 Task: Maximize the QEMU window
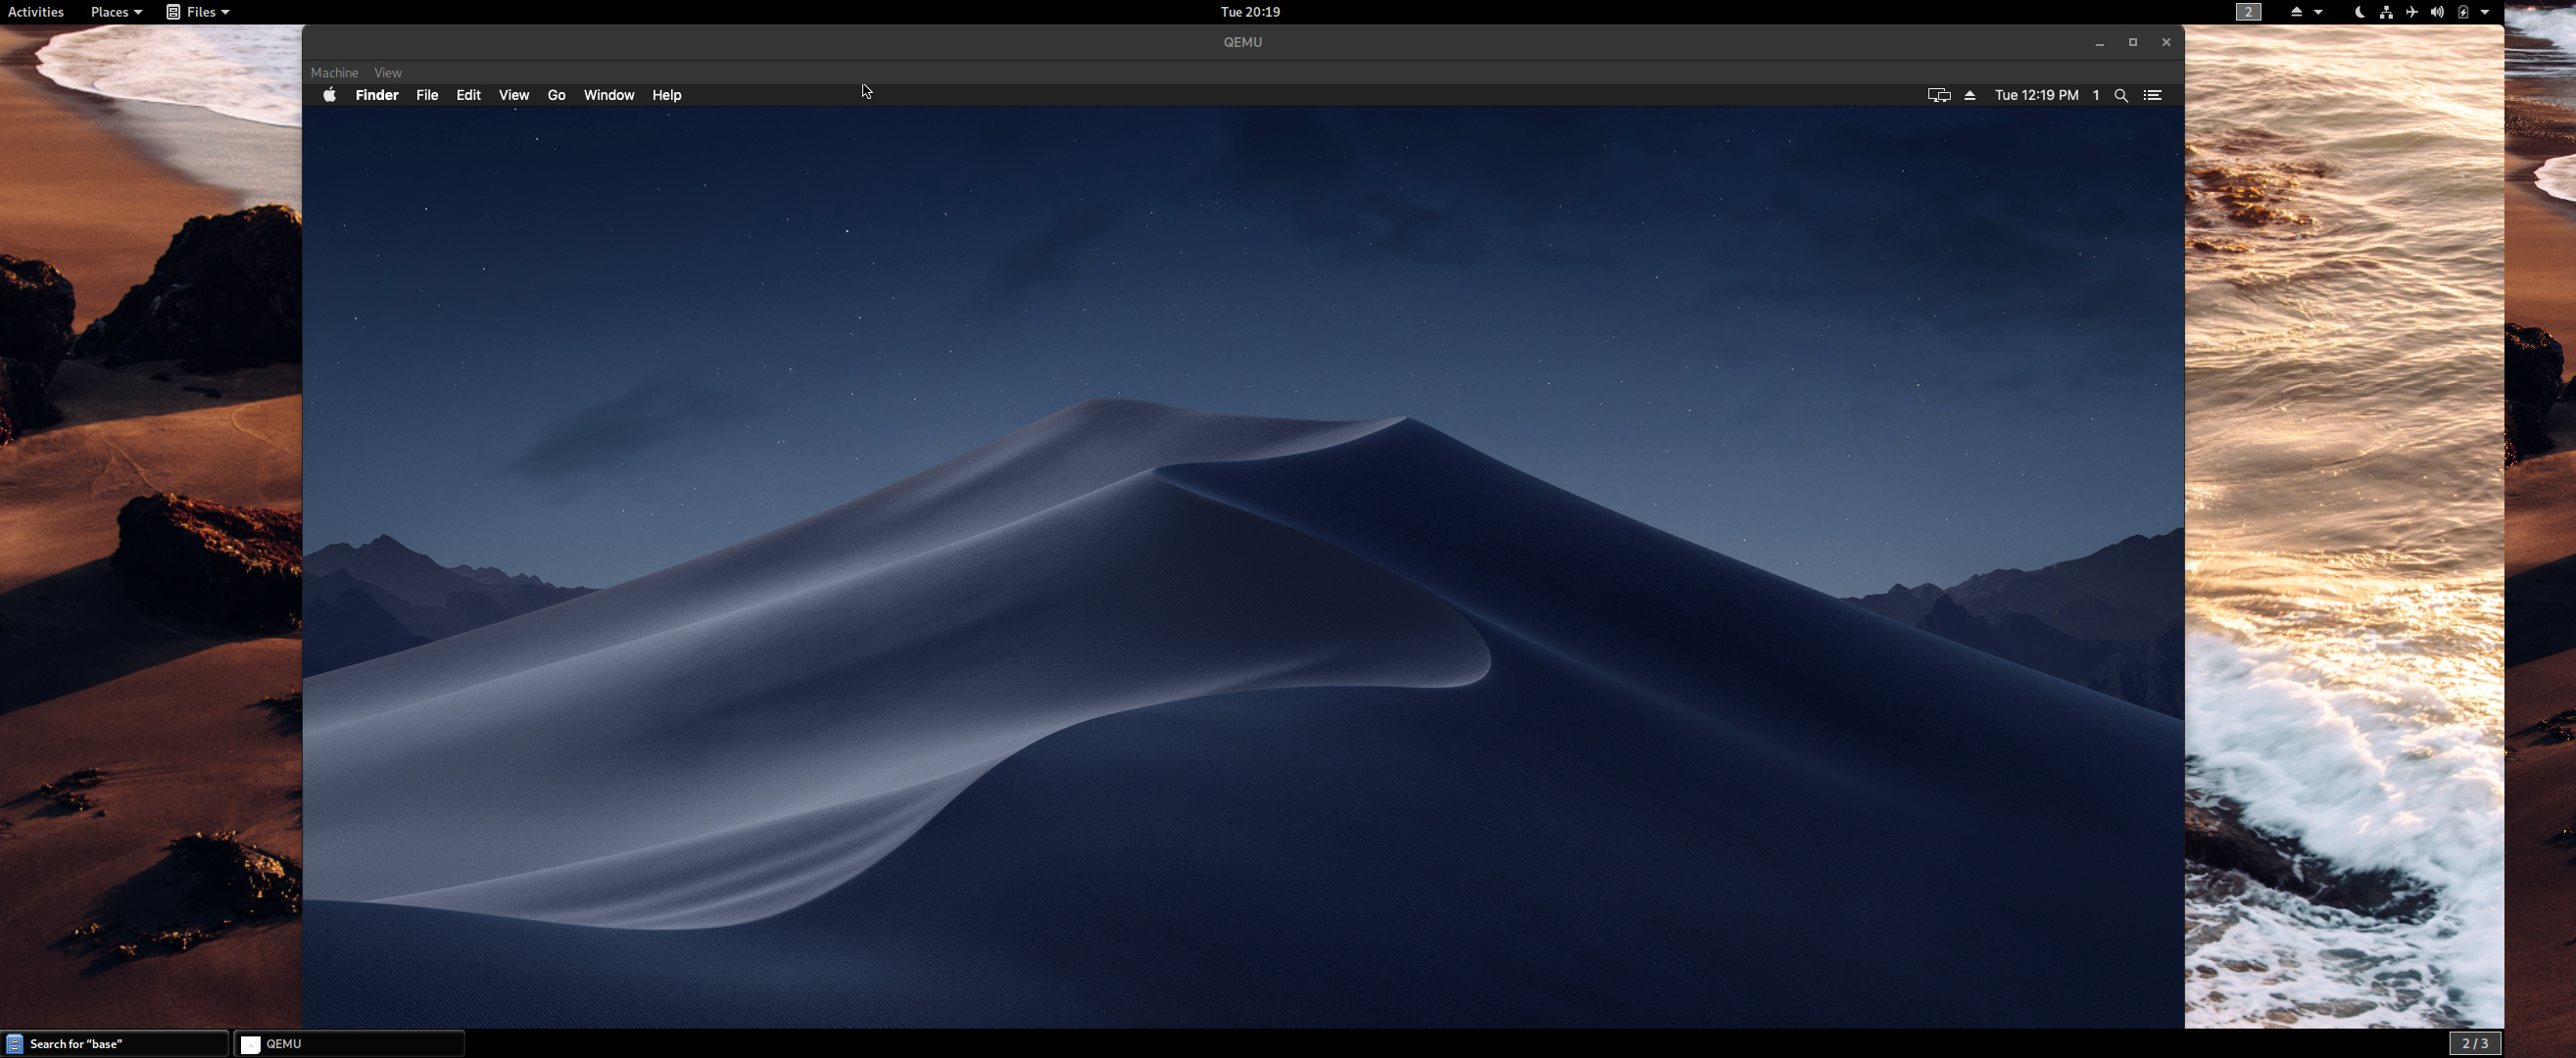[2133, 42]
